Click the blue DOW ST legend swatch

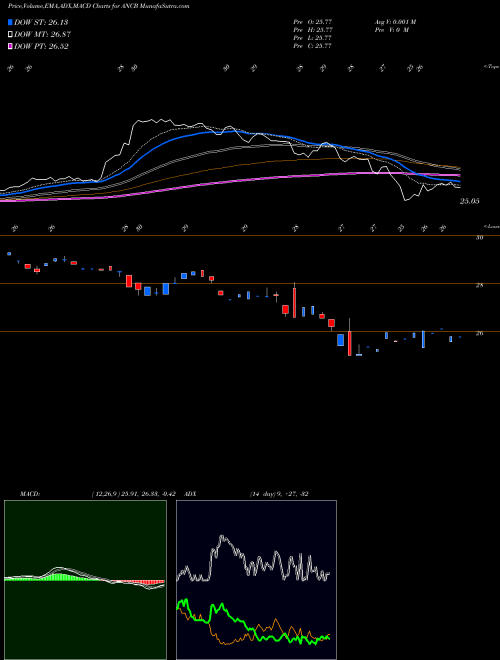click(x=10, y=22)
